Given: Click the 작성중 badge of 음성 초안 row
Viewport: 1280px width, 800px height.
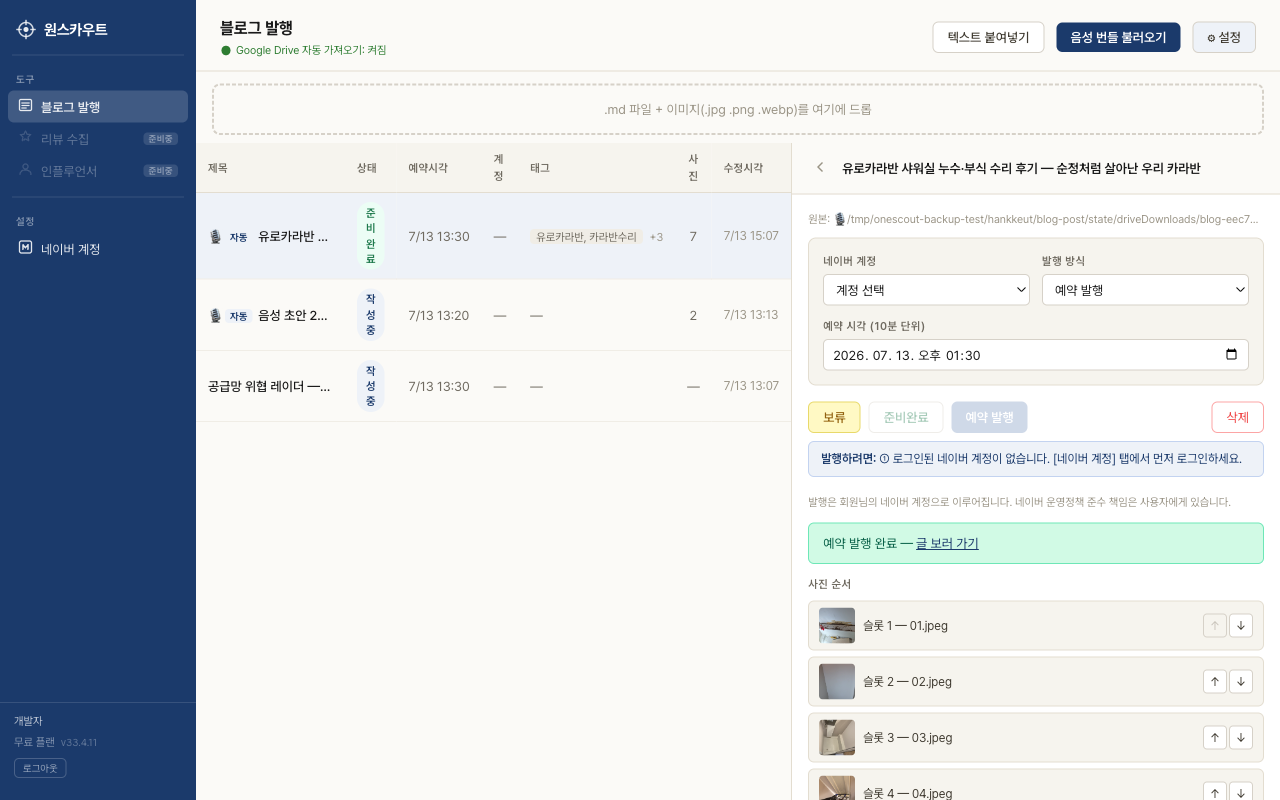Looking at the screenshot, I should [370, 315].
